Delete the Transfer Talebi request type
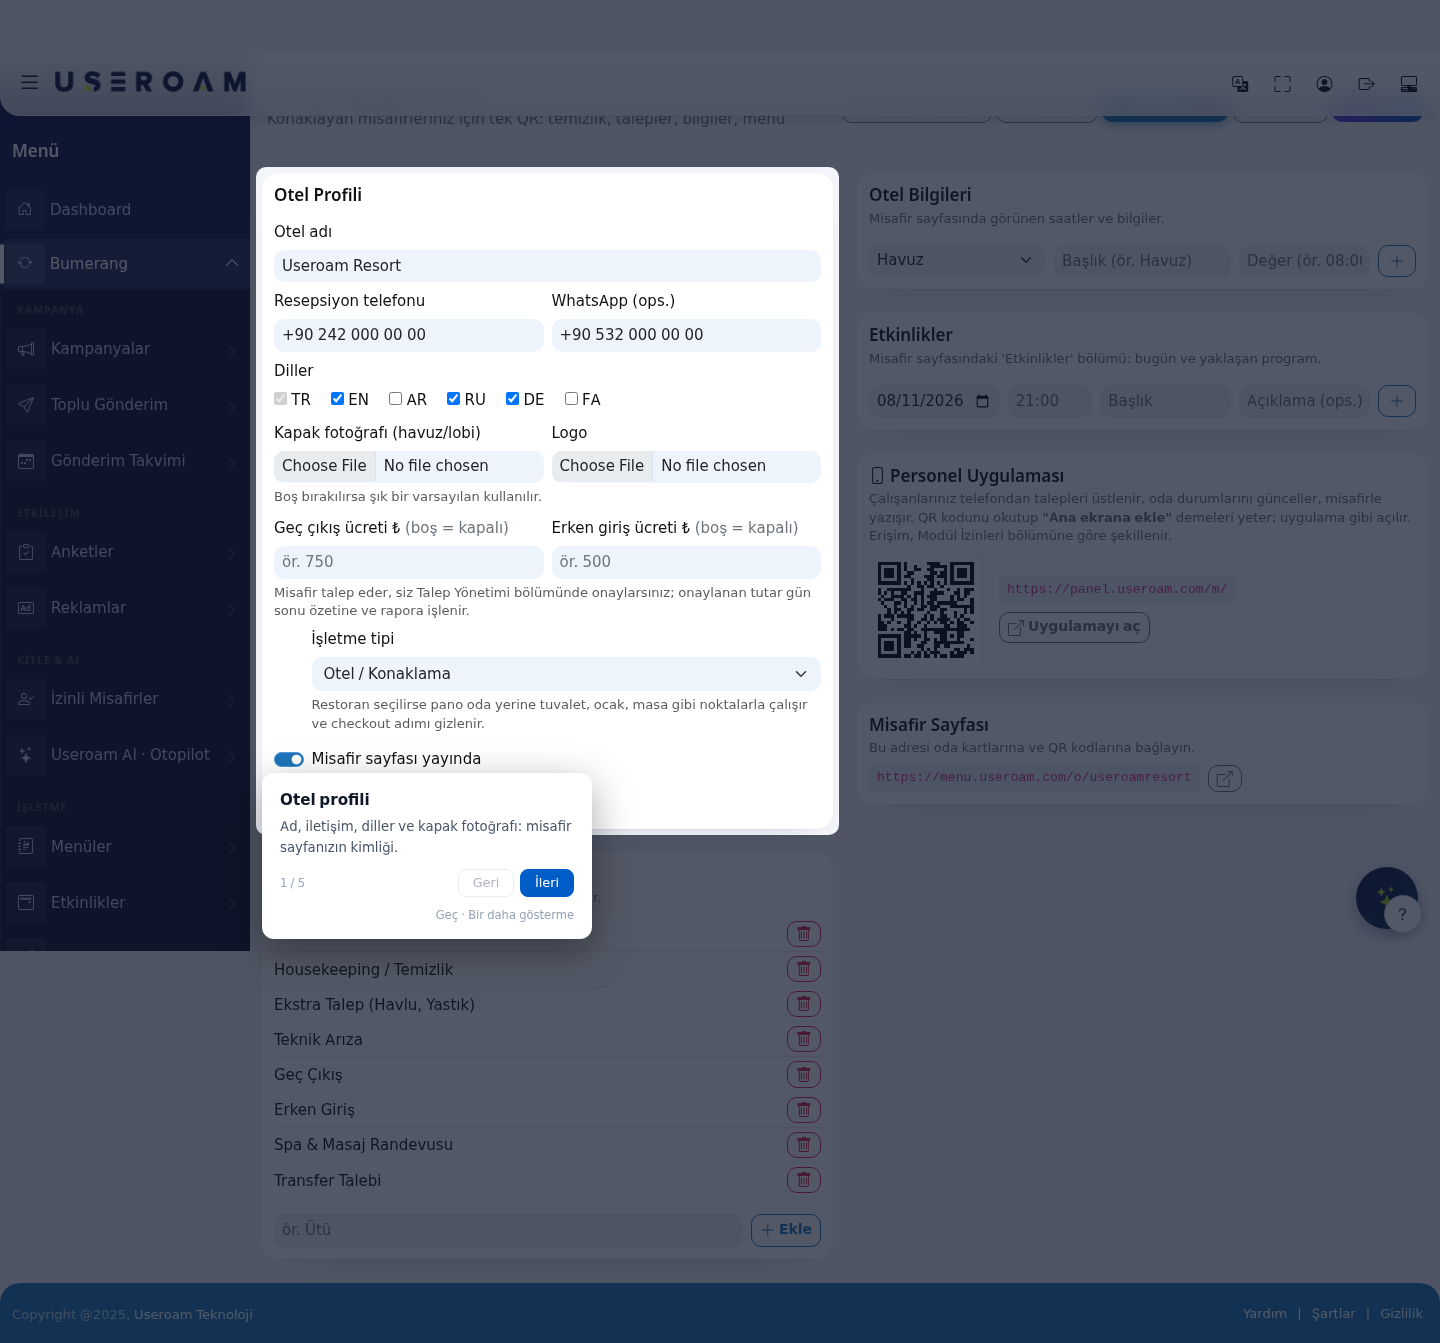The image size is (1440, 1343). [x=804, y=1180]
